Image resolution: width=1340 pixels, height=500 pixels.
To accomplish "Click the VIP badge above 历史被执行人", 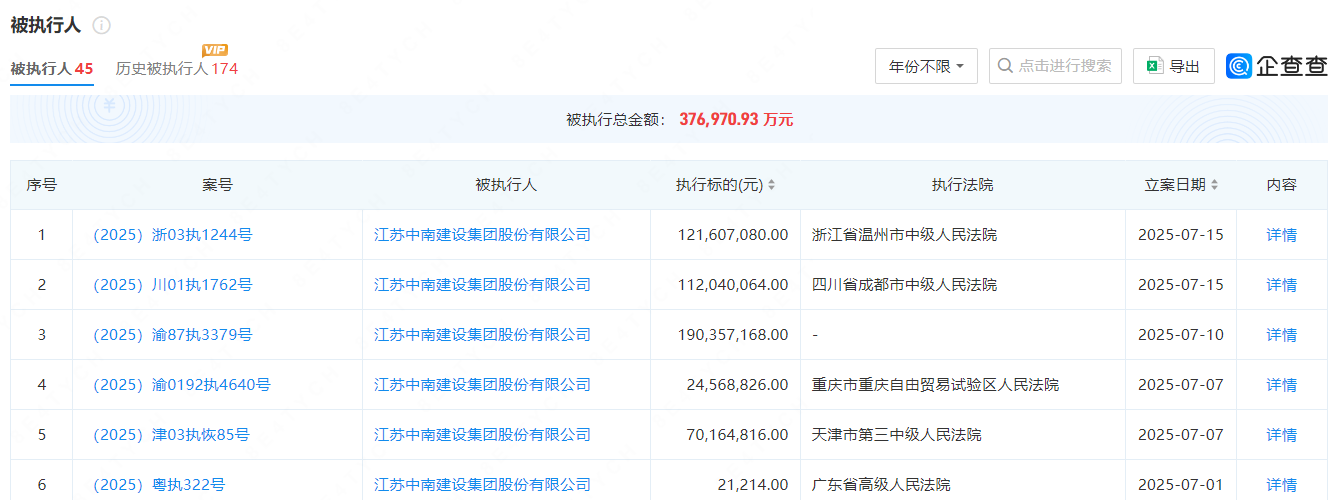I will pyautogui.click(x=214, y=50).
